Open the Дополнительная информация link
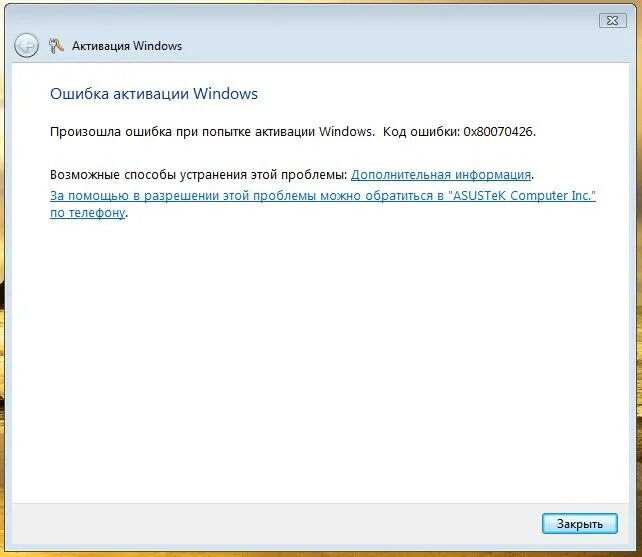 pos(441,175)
